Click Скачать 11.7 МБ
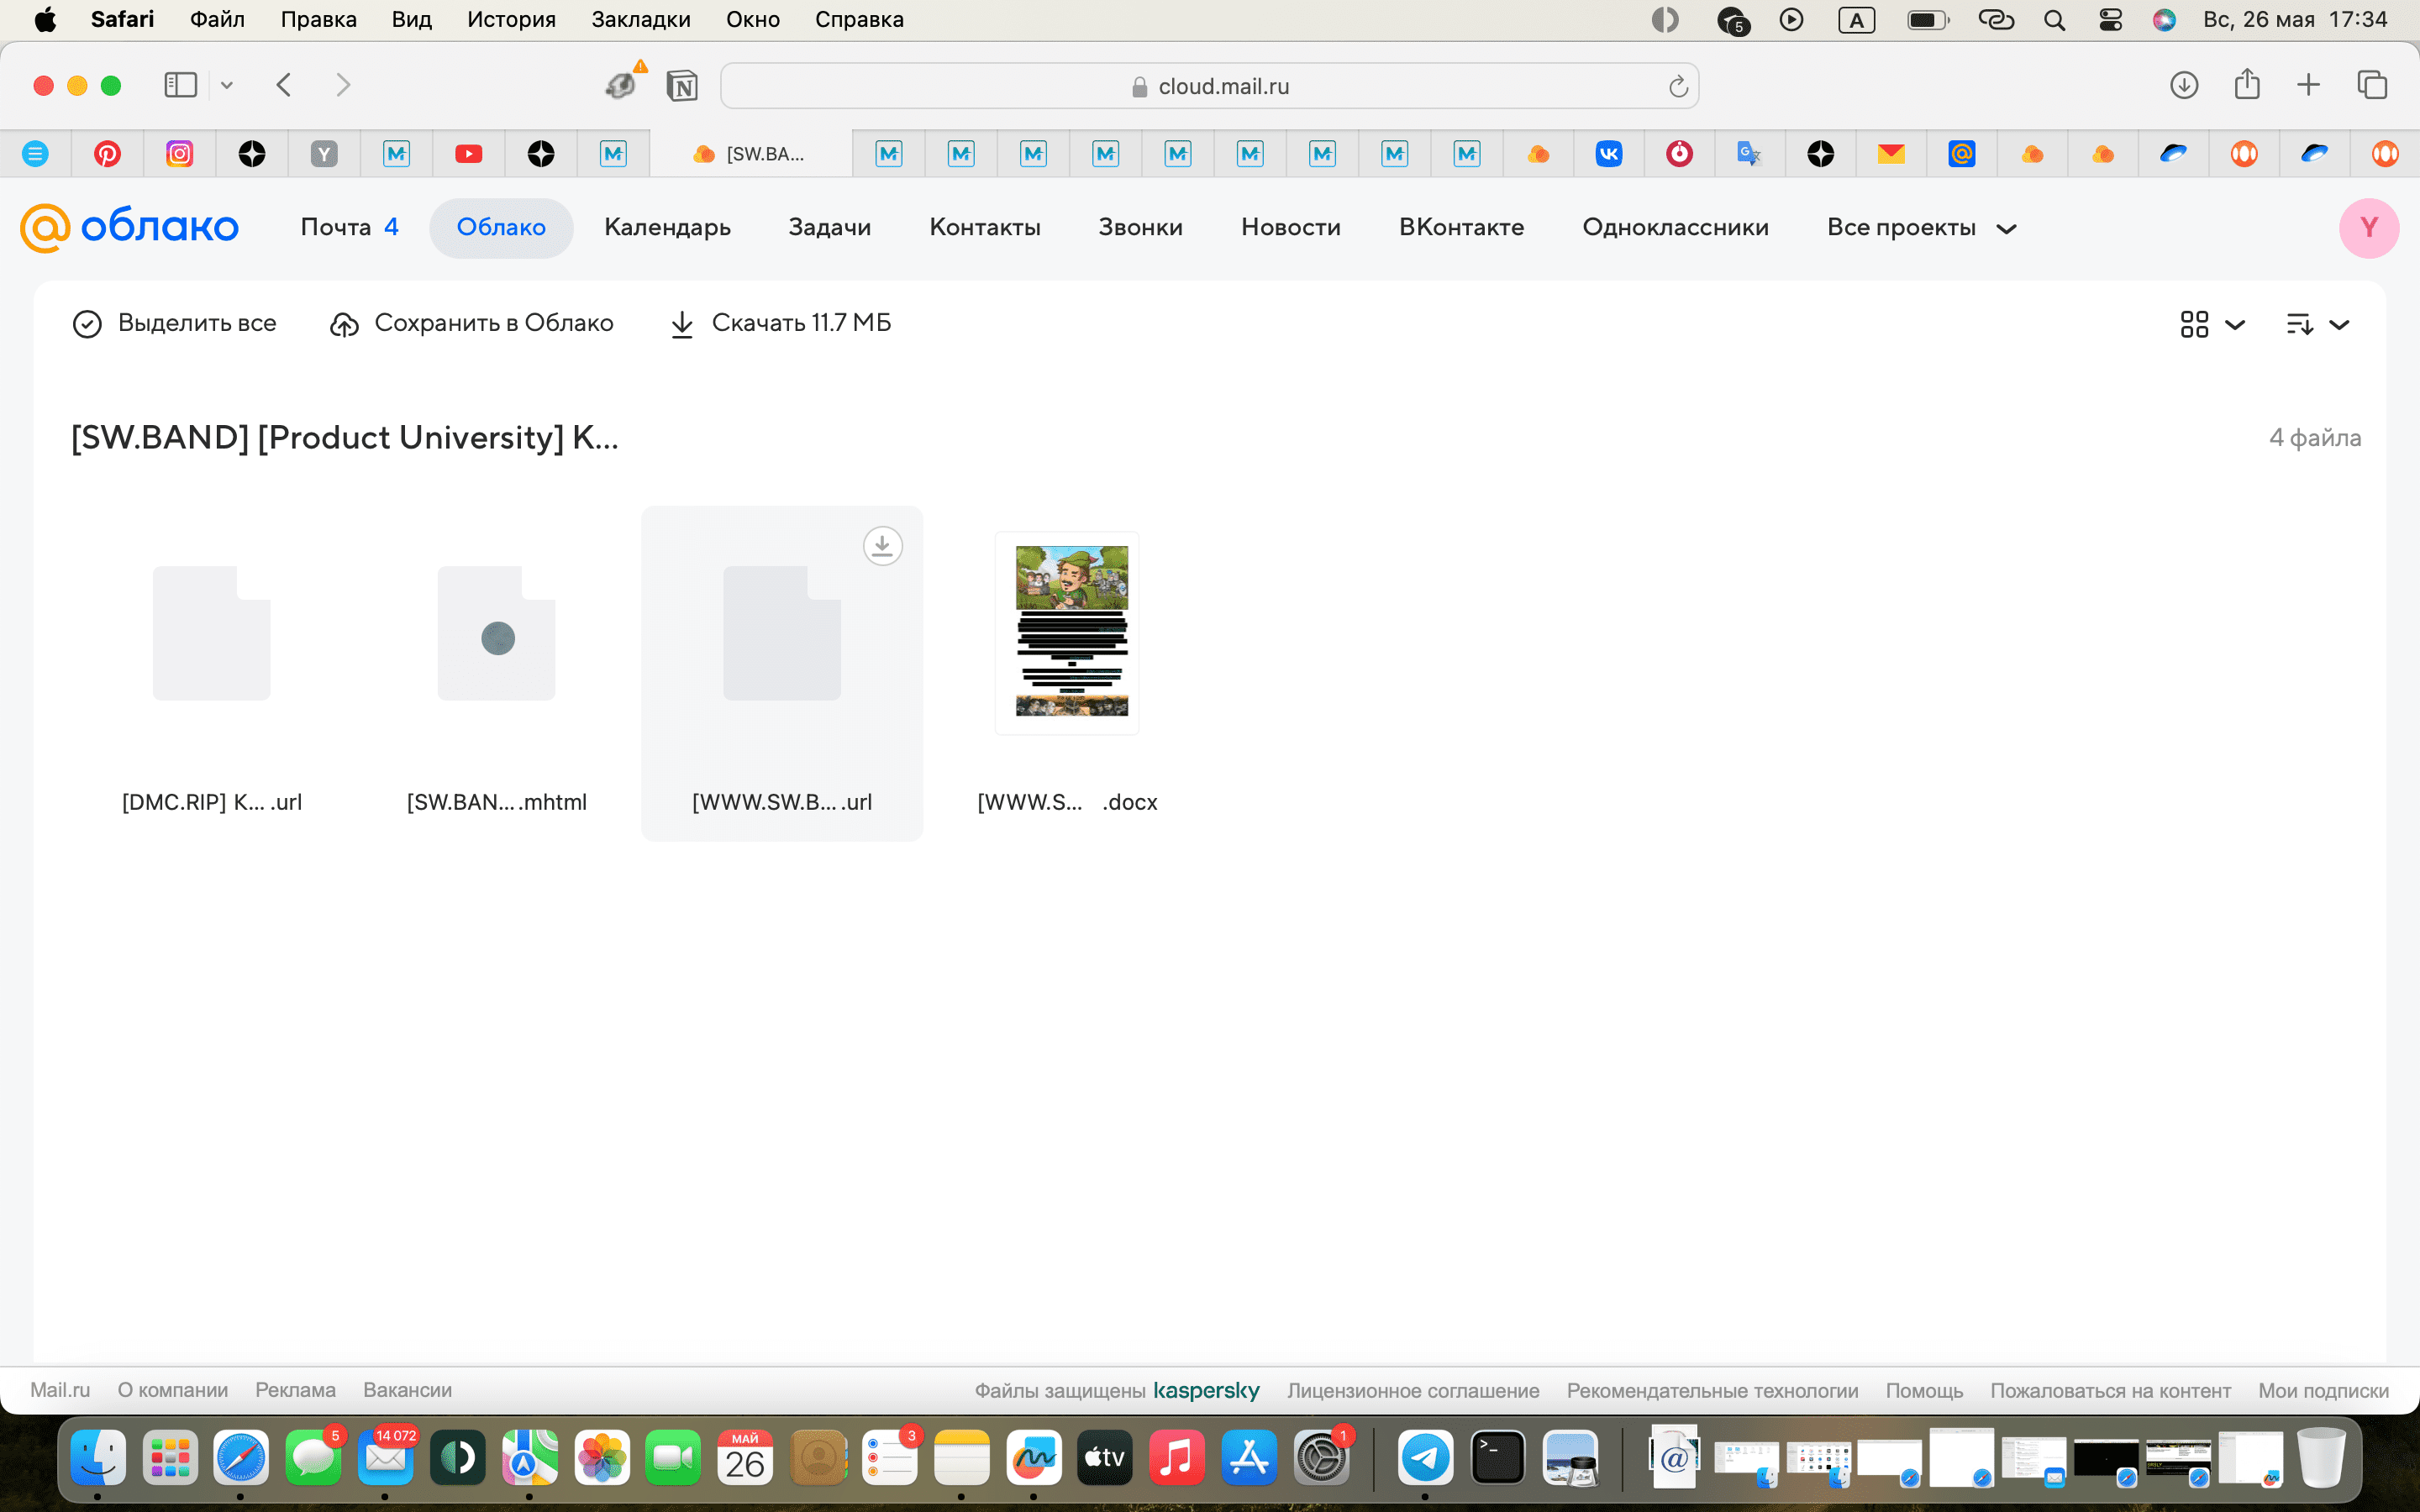This screenshot has width=2420, height=1512. (781, 323)
